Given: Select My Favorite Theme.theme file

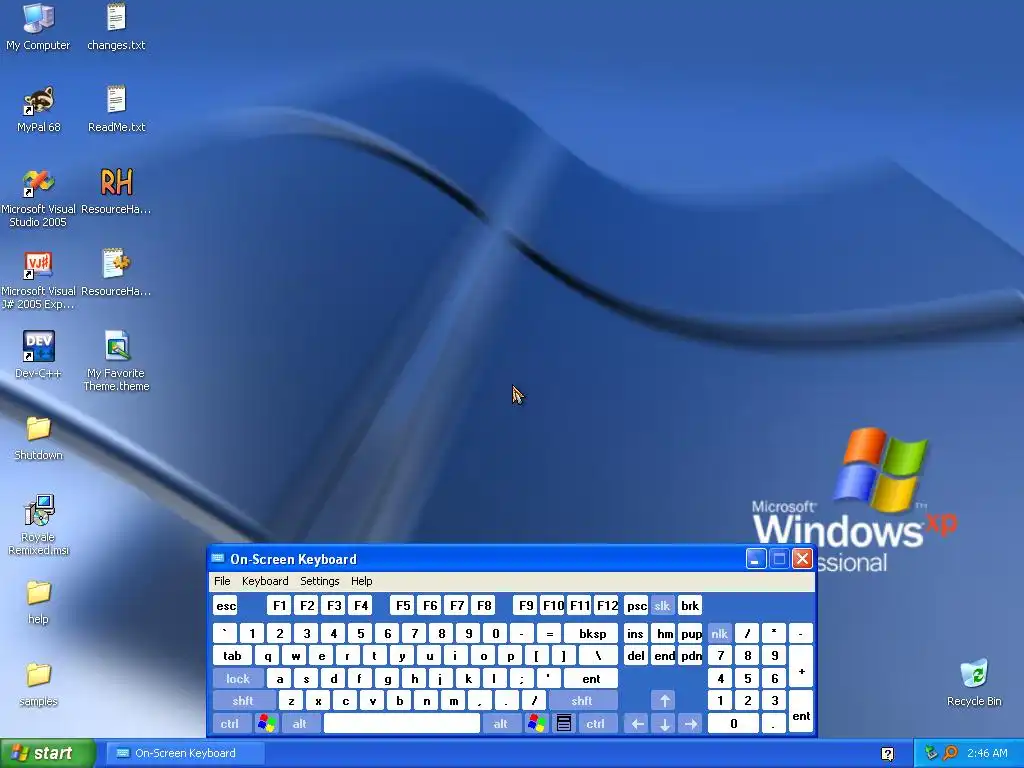Looking at the screenshot, I should coord(116,361).
